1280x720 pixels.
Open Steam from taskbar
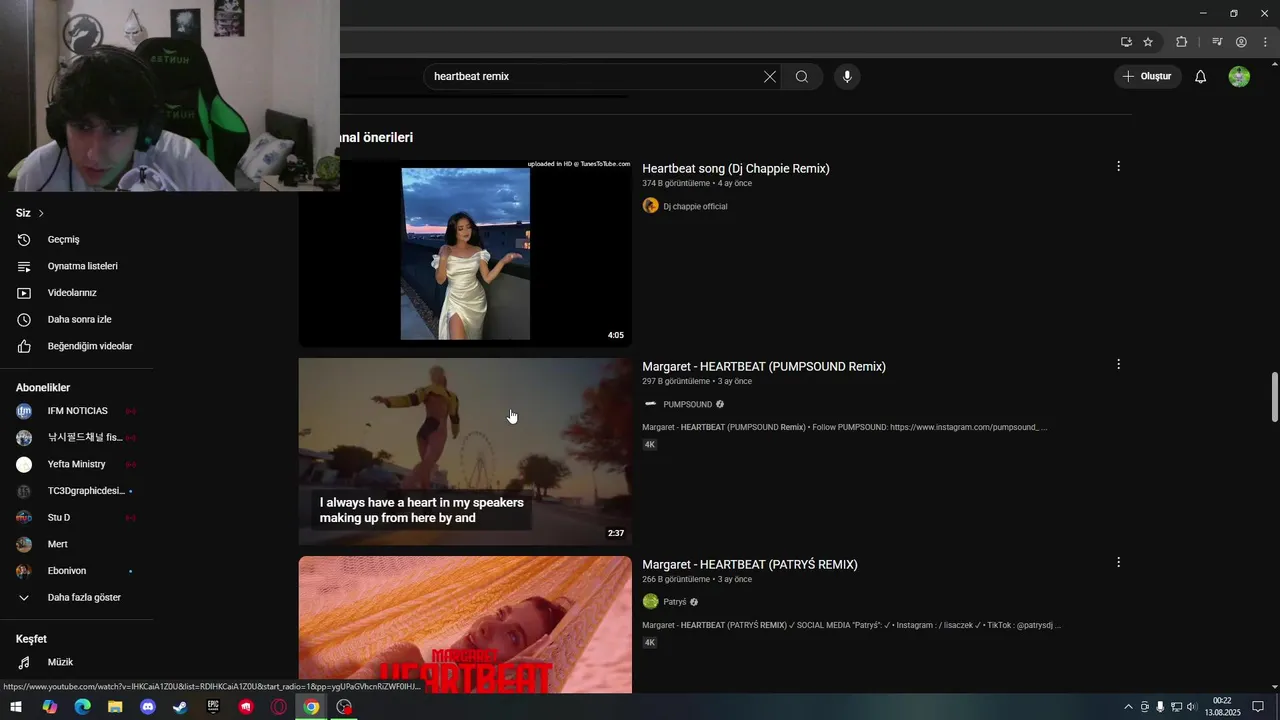coord(180,707)
